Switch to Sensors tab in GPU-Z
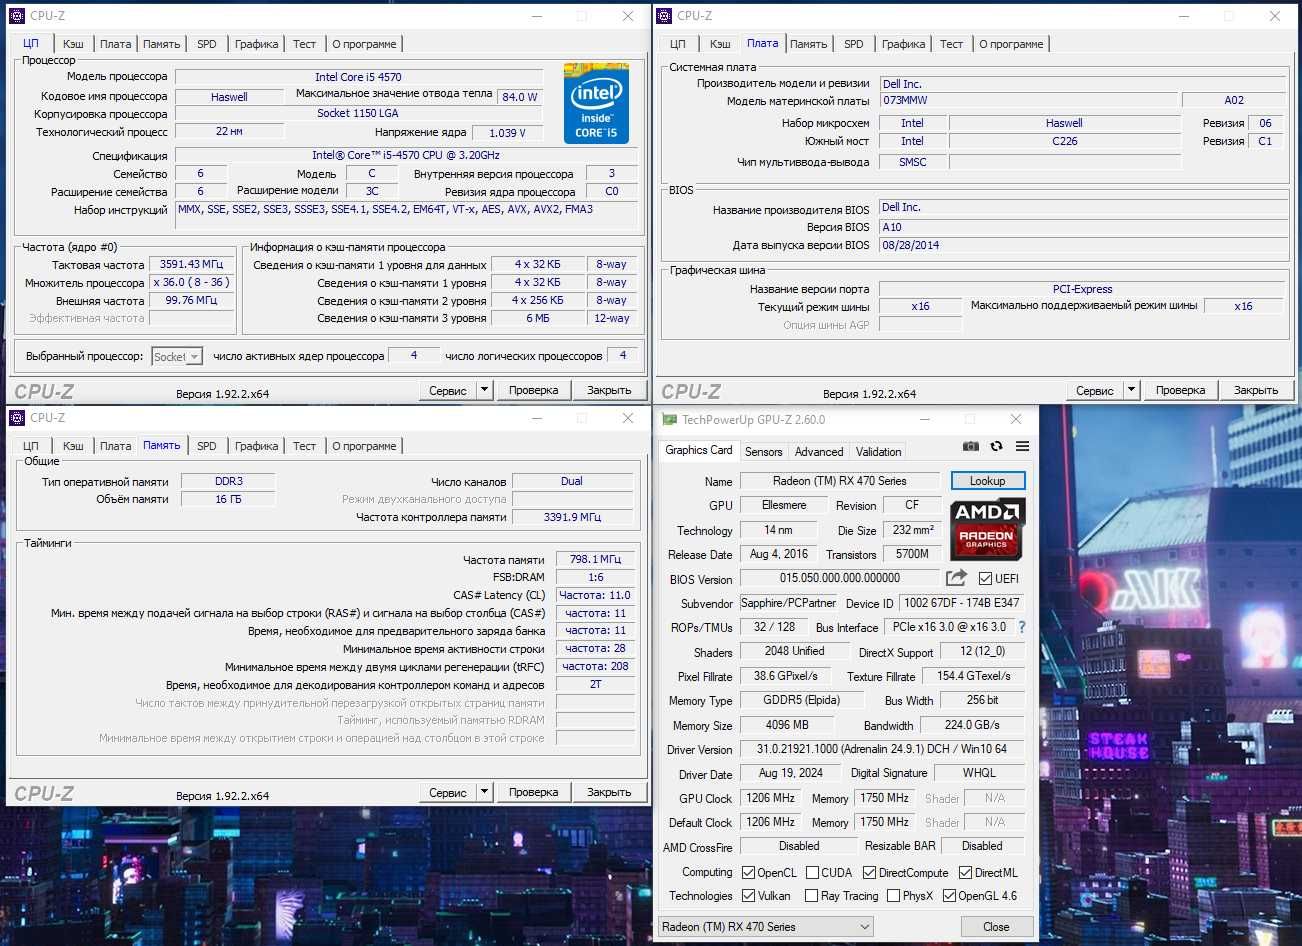Screen dimensions: 1302x946 coord(764,452)
